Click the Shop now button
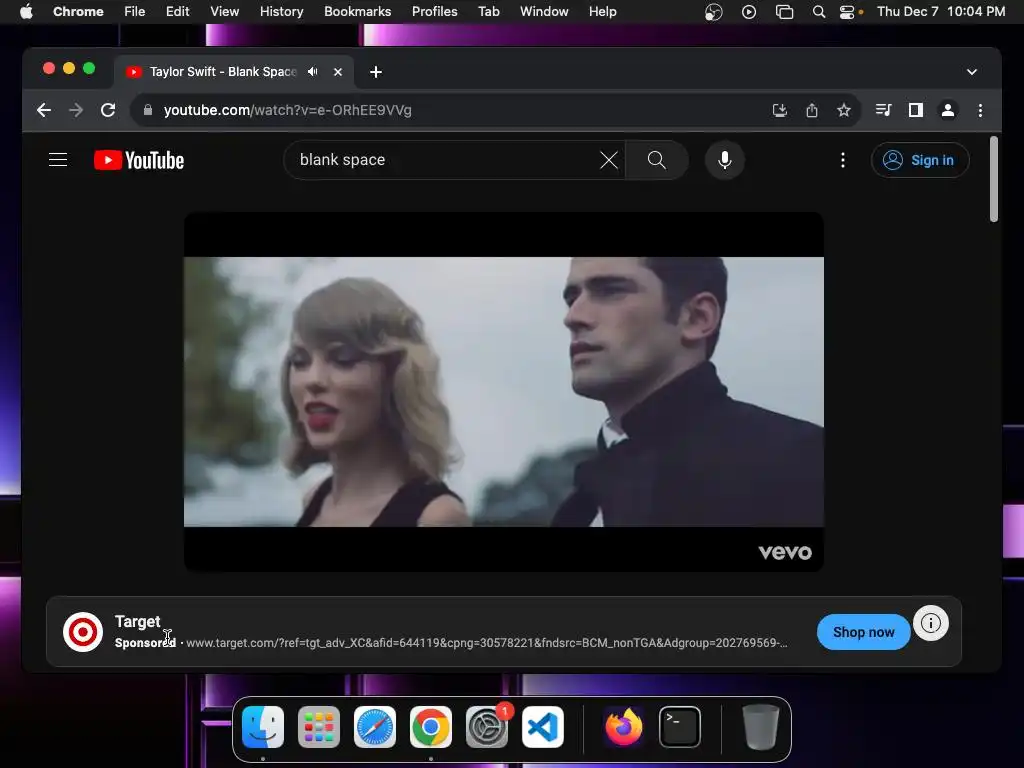The height and width of the screenshot is (768, 1024). coord(863,632)
